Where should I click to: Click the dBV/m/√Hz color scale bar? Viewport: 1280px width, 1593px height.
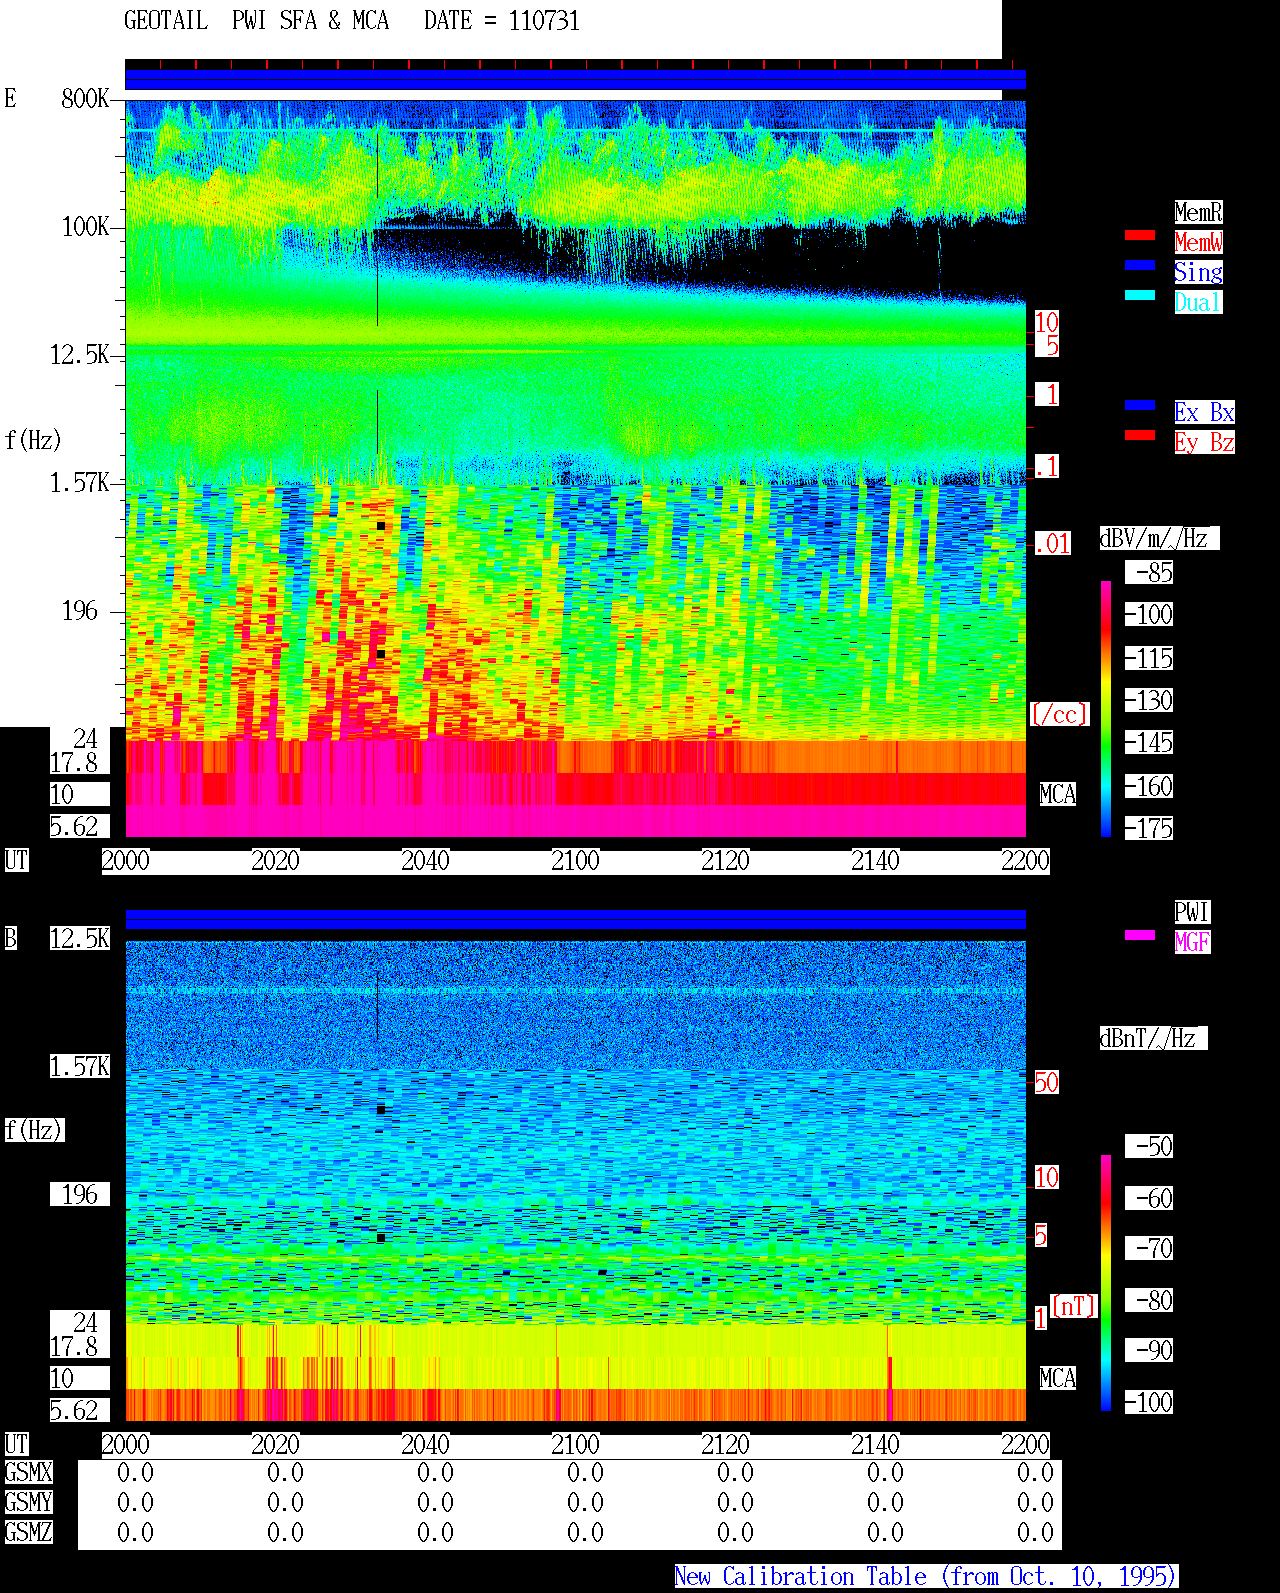(1106, 709)
